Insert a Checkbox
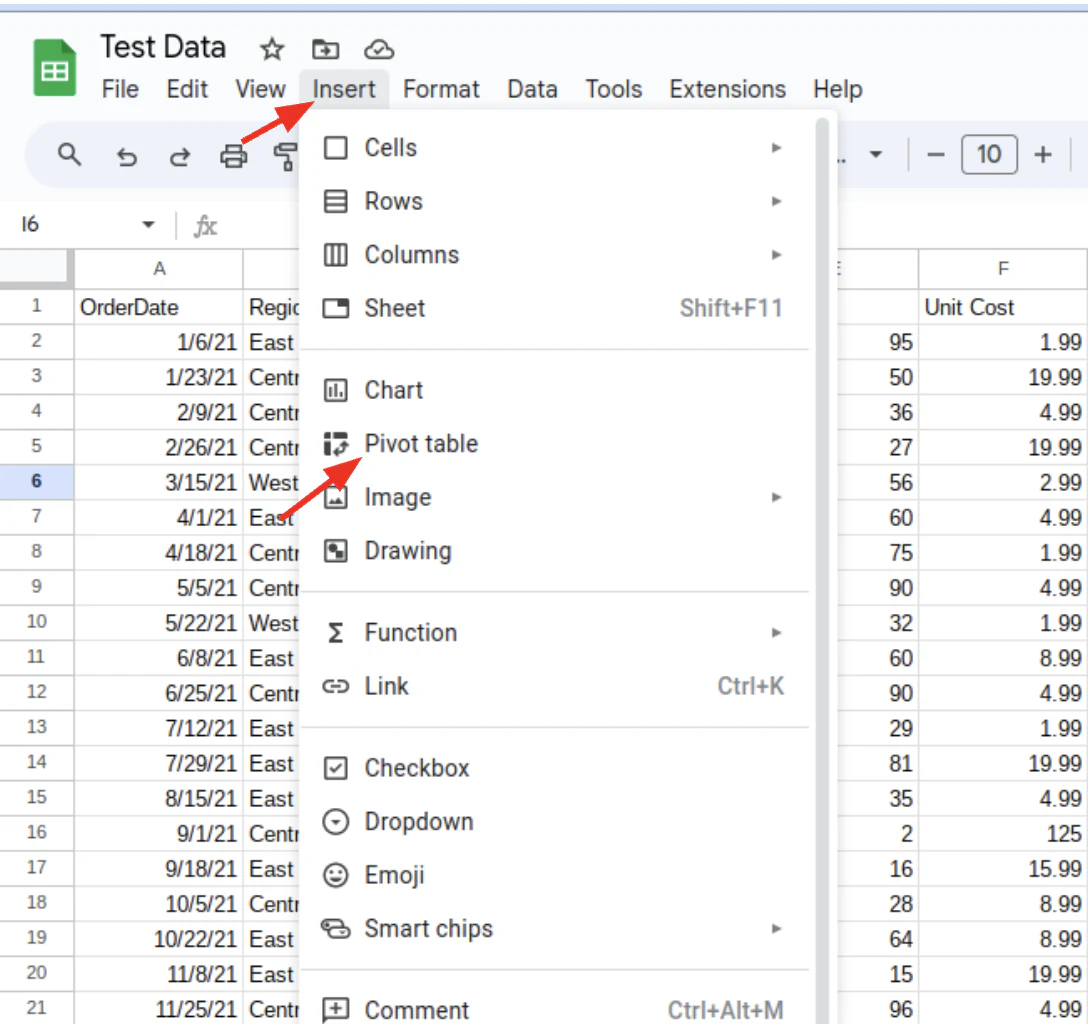This screenshot has width=1088, height=1034. pos(555,768)
